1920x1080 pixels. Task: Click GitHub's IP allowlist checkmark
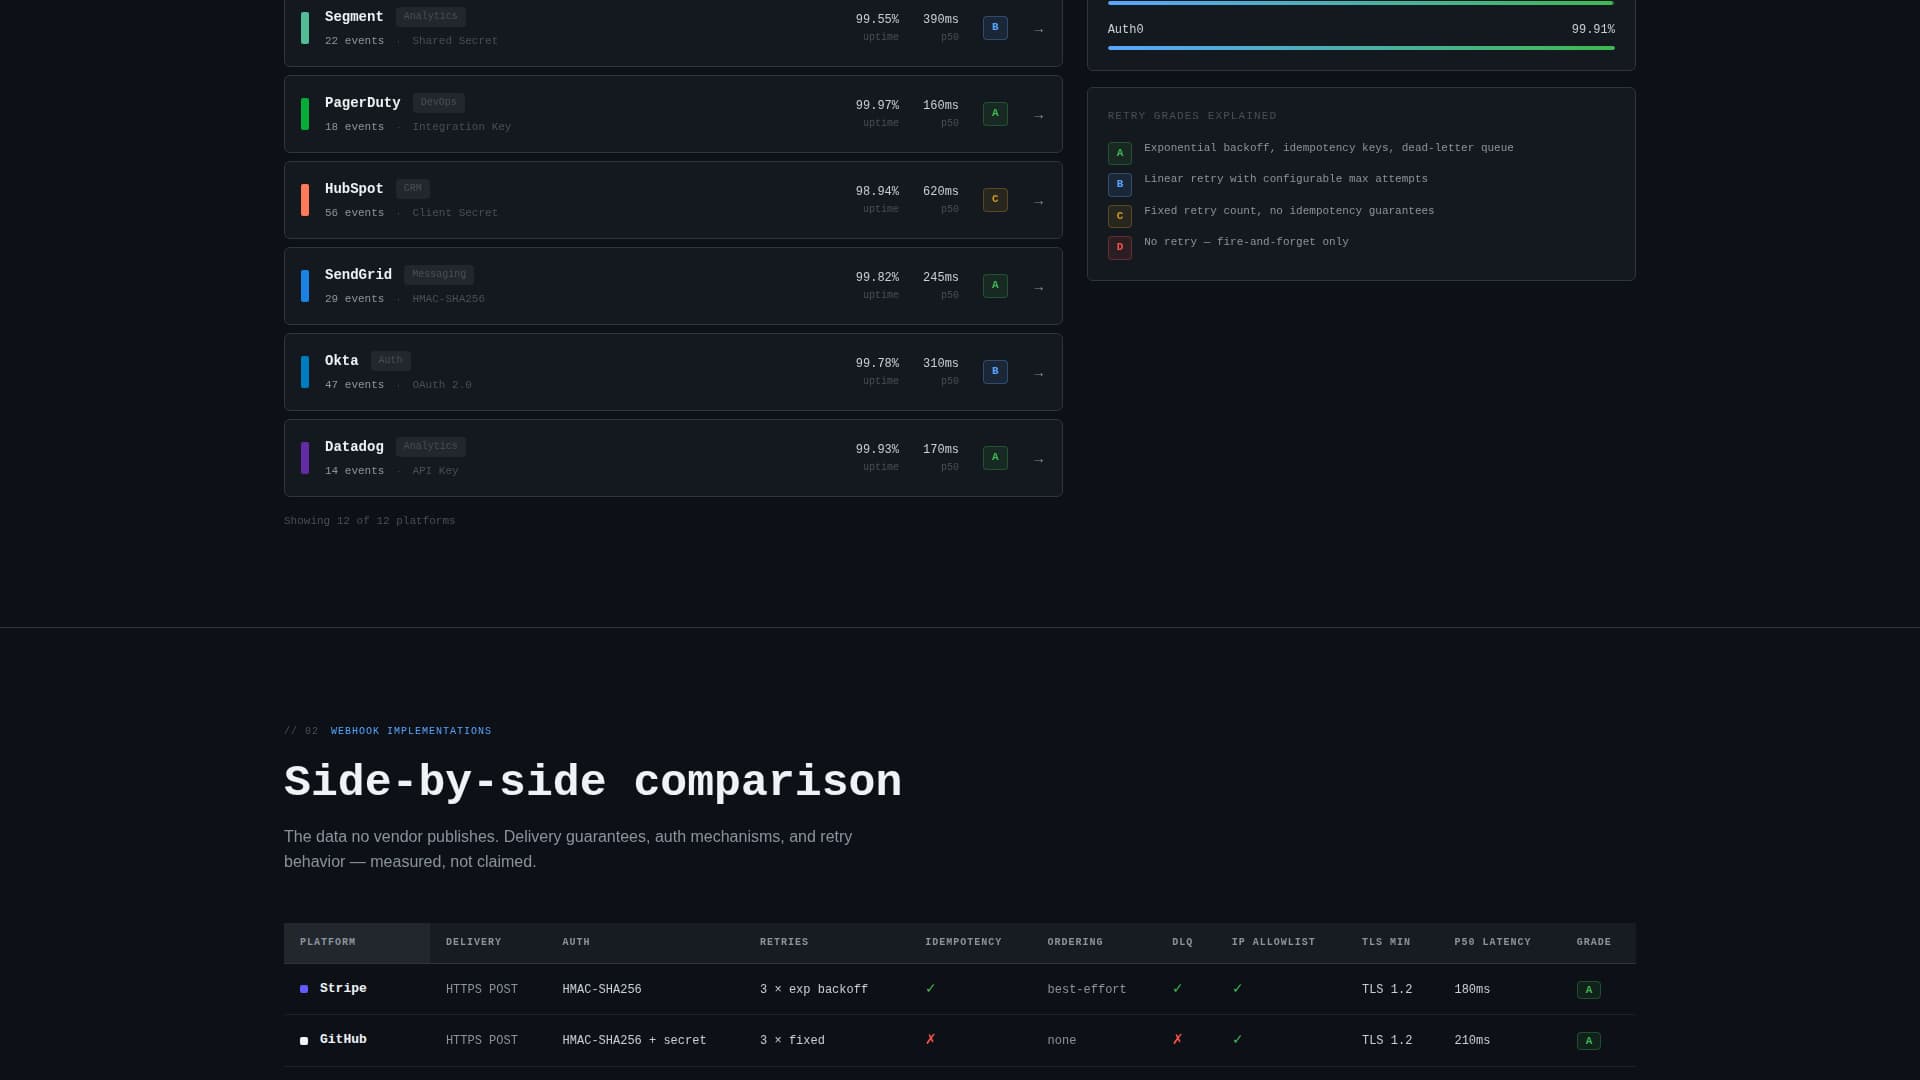(x=1237, y=1040)
